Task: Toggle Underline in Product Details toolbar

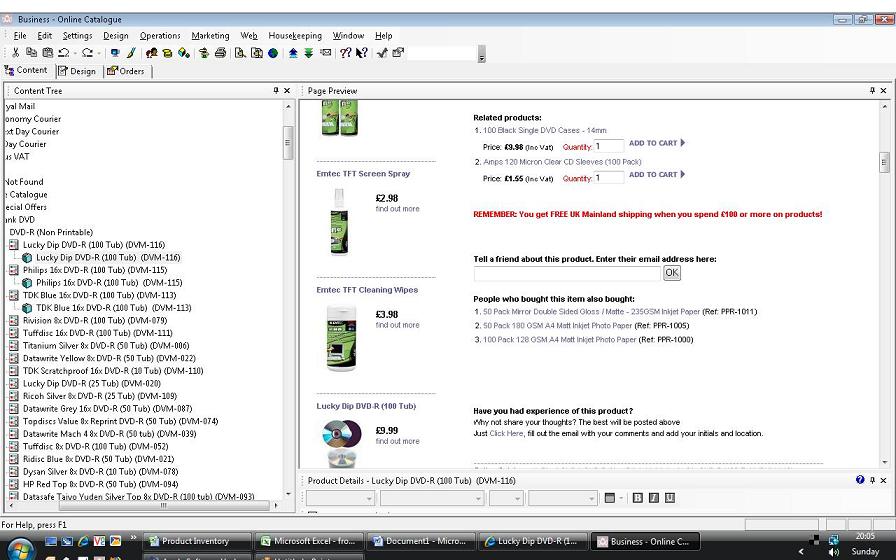Action: tap(670, 498)
